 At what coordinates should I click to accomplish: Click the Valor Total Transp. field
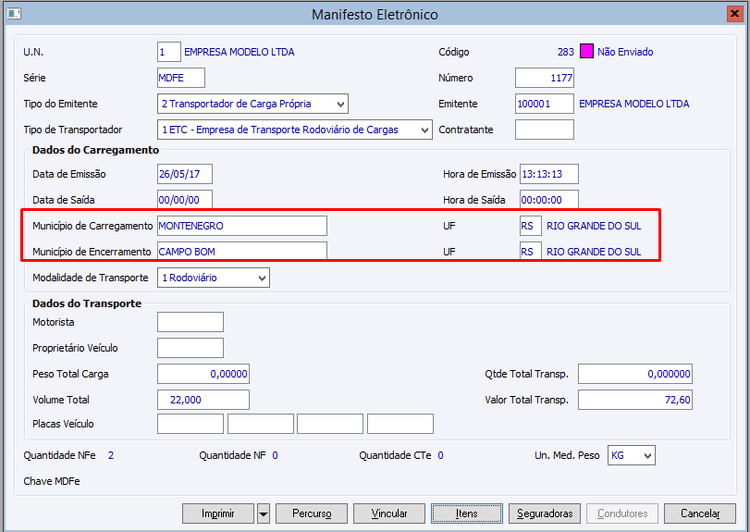click(x=635, y=399)
